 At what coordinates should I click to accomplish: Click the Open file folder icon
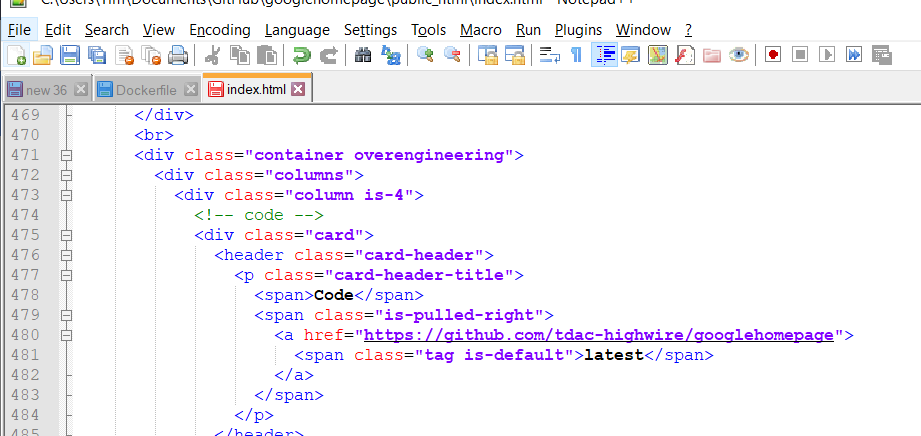pos(43,55)
